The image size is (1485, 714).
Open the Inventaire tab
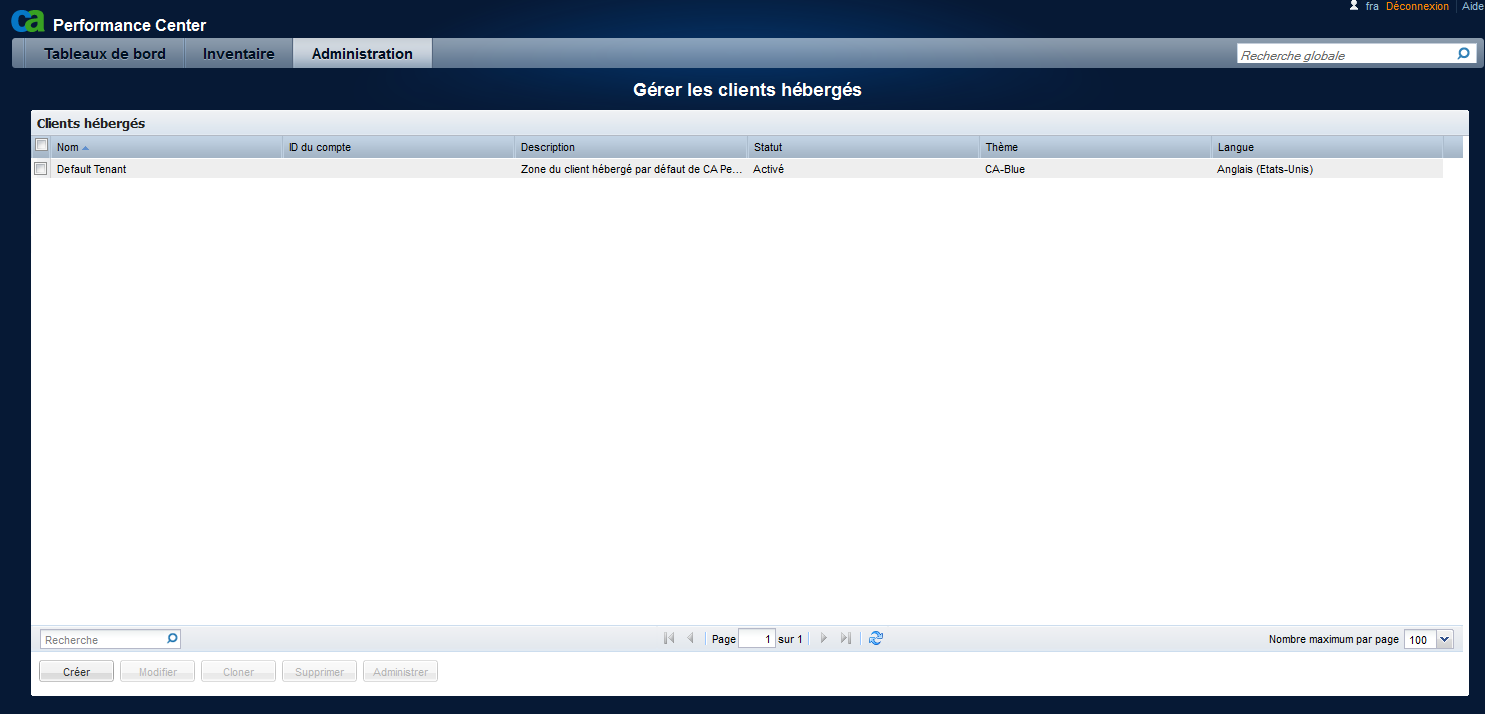click(239, 54)
